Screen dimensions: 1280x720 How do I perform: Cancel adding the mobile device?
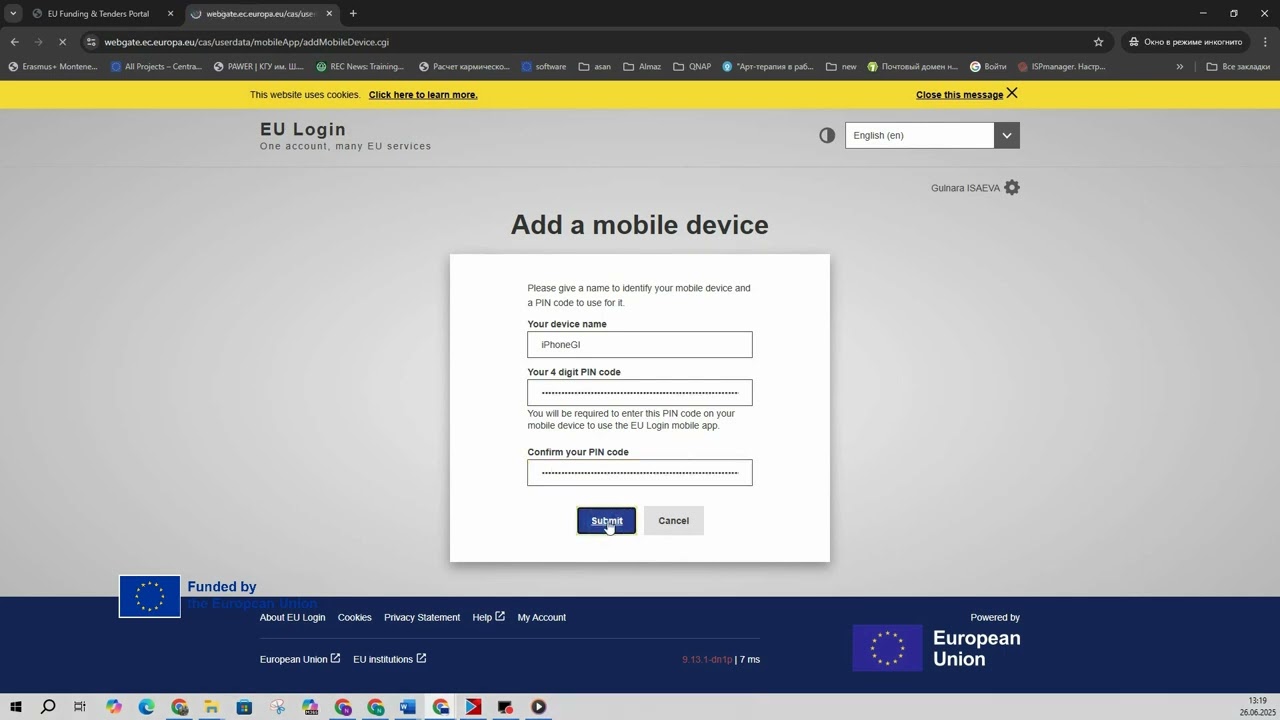[673, 521]
